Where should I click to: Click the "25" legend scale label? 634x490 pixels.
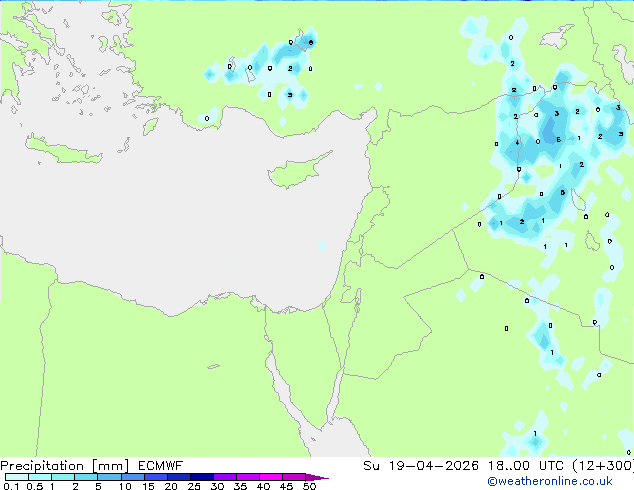pyautogui.click(x=194, y=486)
